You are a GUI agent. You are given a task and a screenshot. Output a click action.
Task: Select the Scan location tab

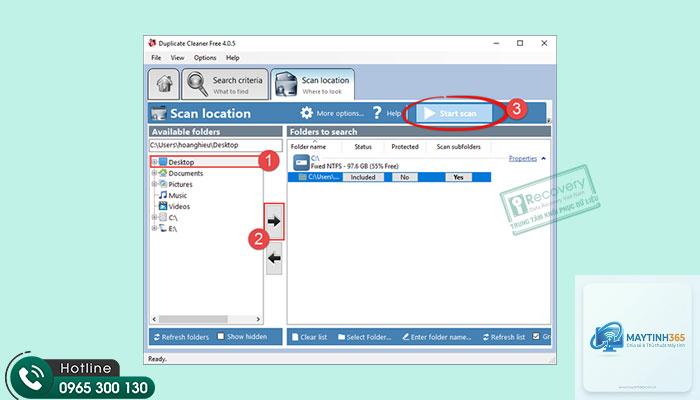pyautogui.click(x=312, y=84)
